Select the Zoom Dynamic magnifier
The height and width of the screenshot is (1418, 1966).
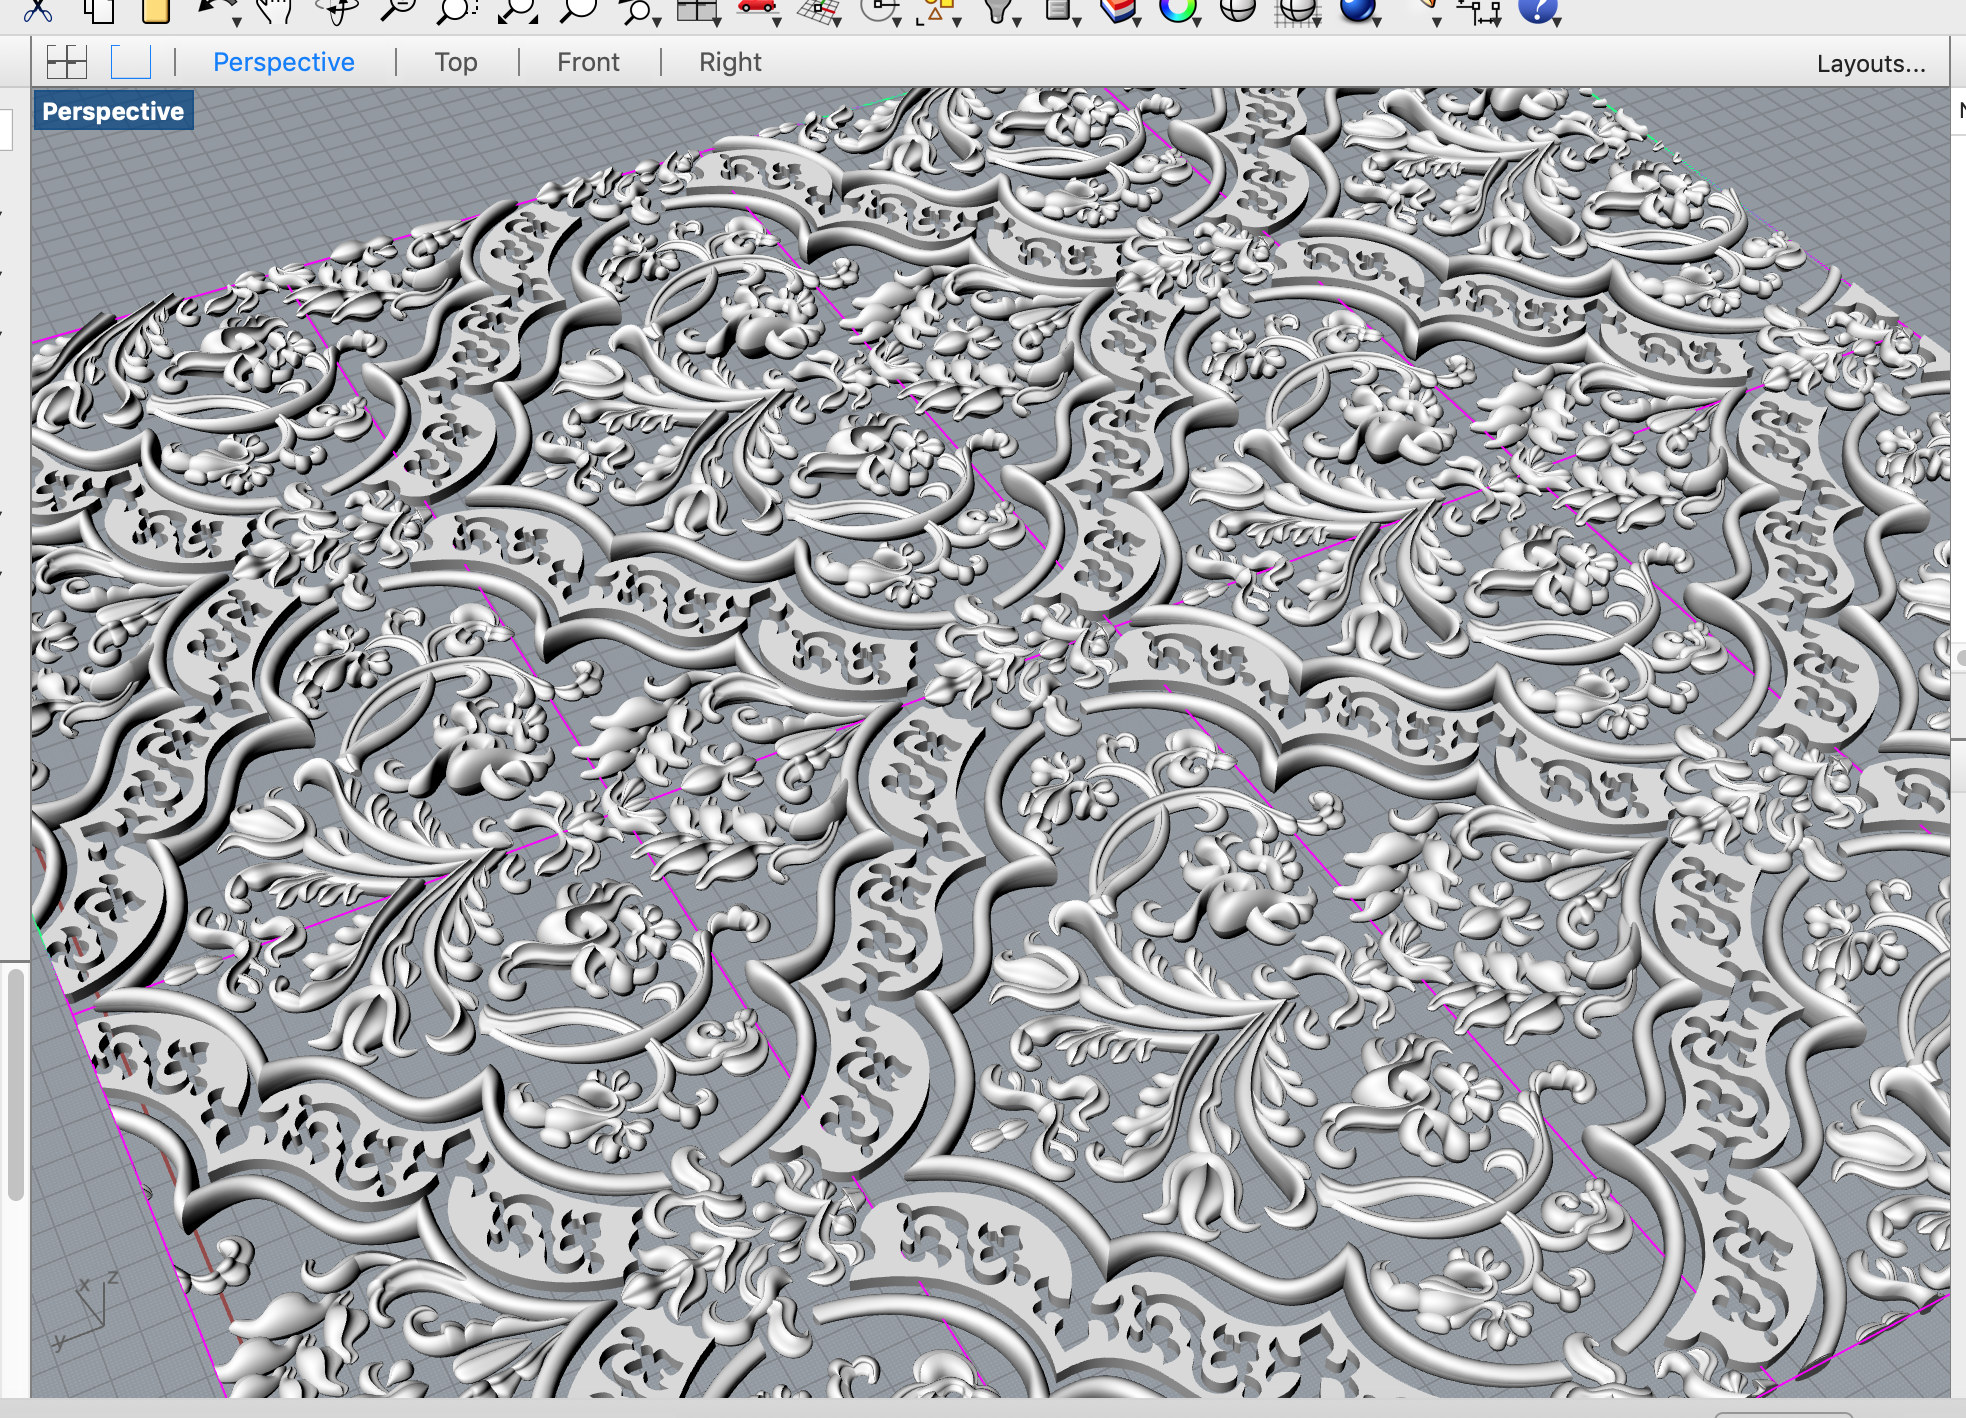(x=398, y=10)
